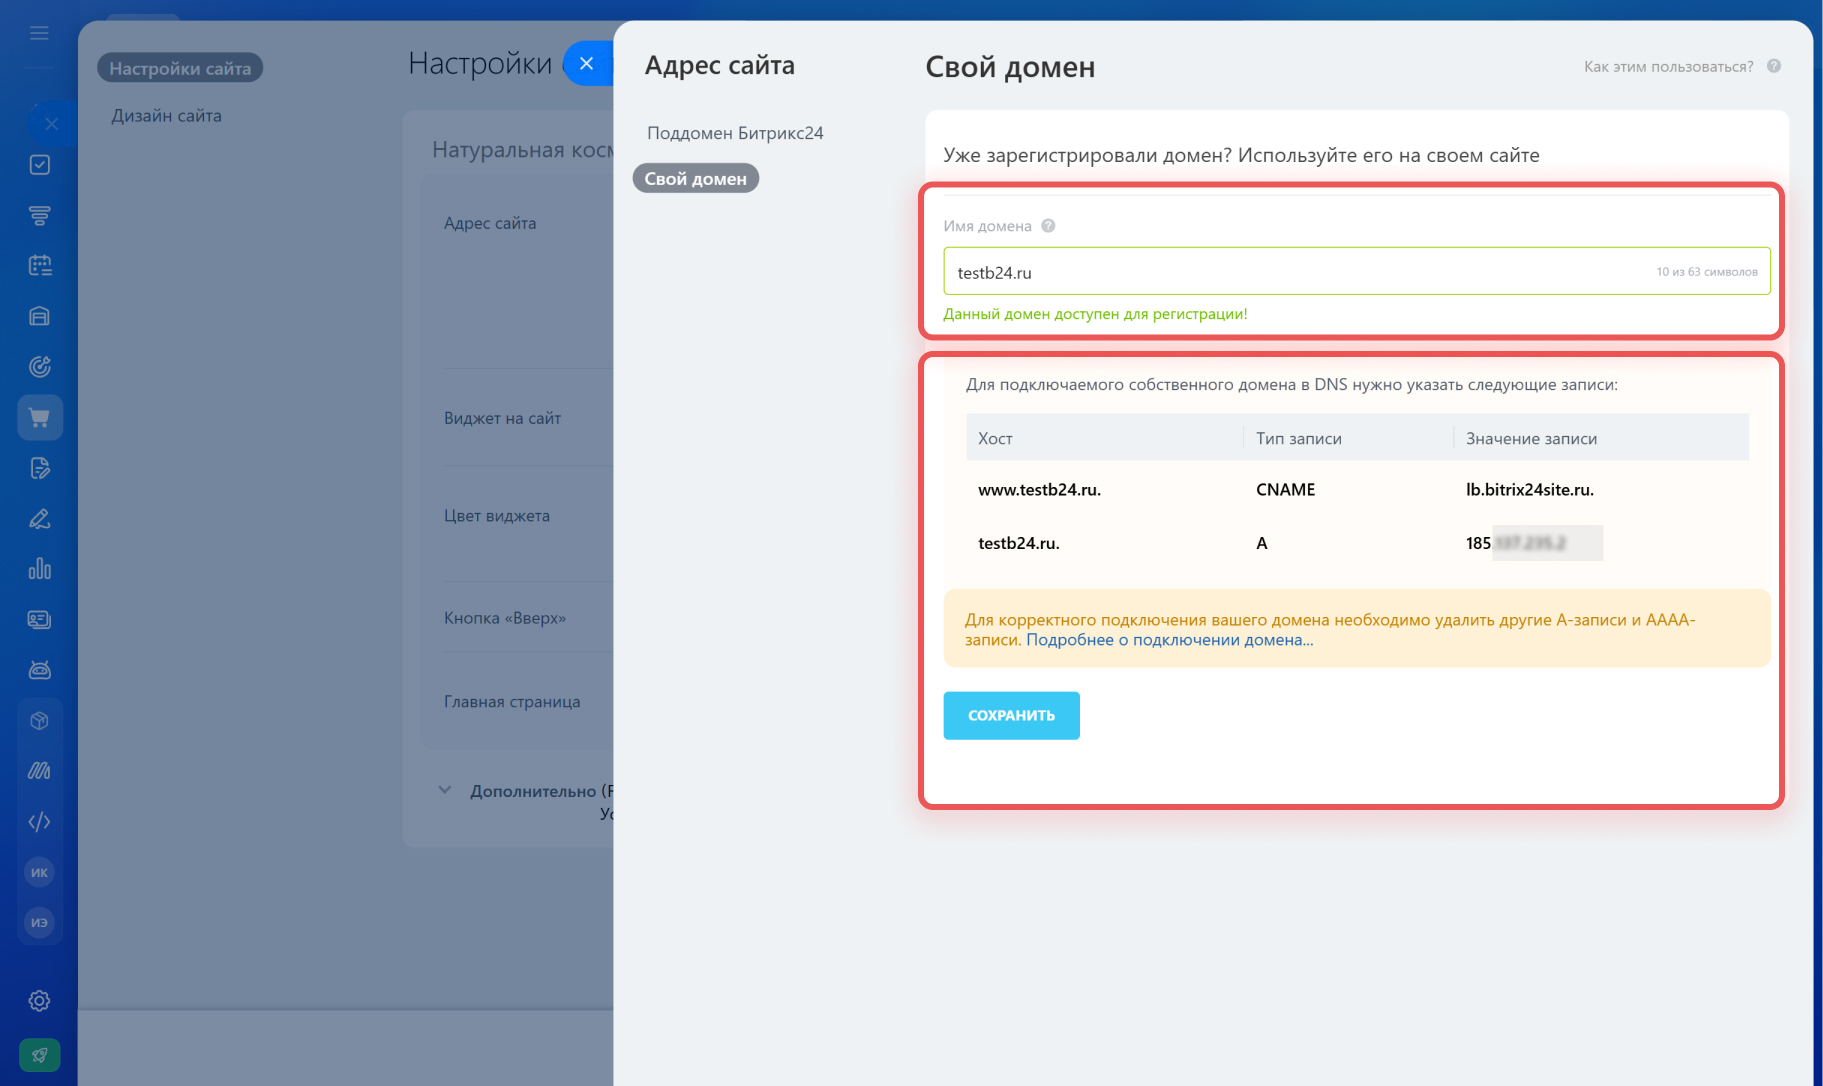The width and height of the screenshot is (1823, 1086).
Task: Open the CRM funnel icon in sidebar
Action: 40,215
